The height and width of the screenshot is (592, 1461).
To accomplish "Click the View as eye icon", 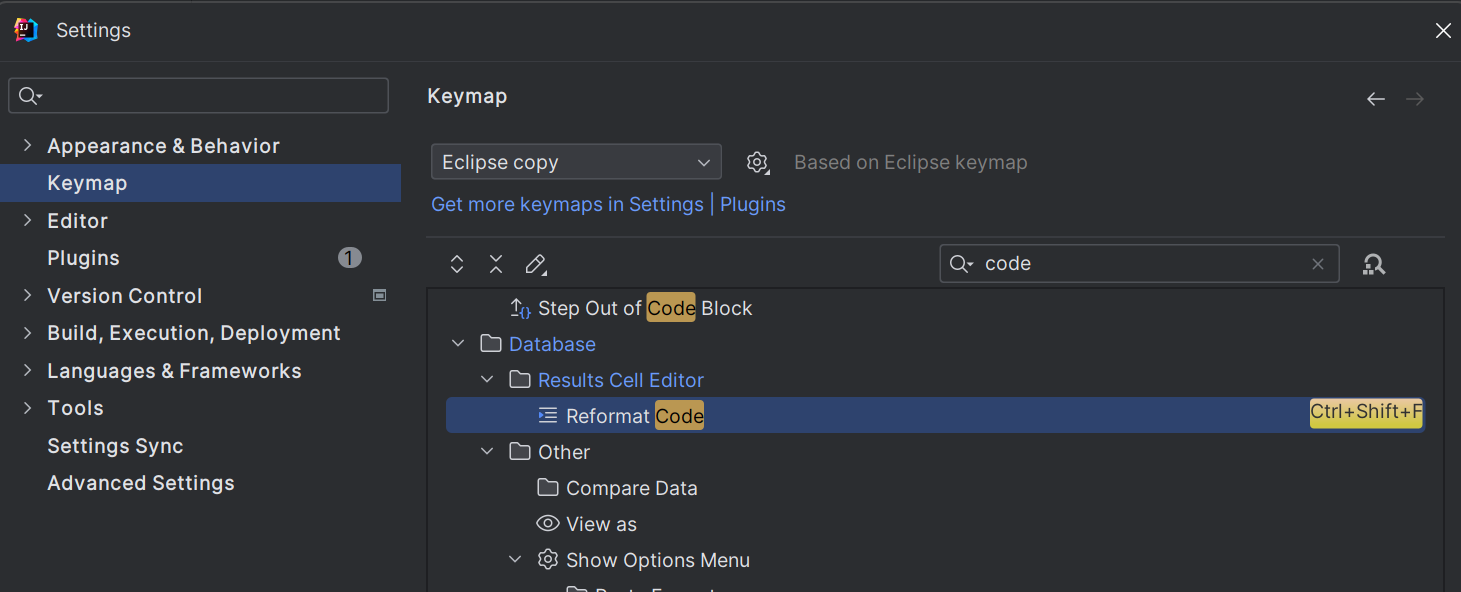I will [x=547, y=524].
